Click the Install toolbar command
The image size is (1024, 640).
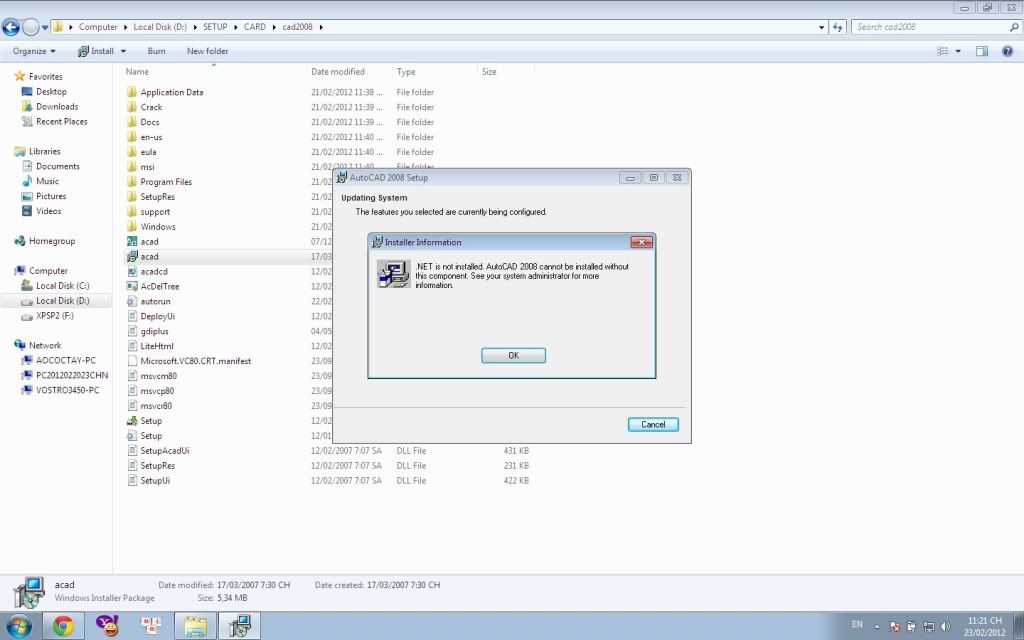click(95, 51)
